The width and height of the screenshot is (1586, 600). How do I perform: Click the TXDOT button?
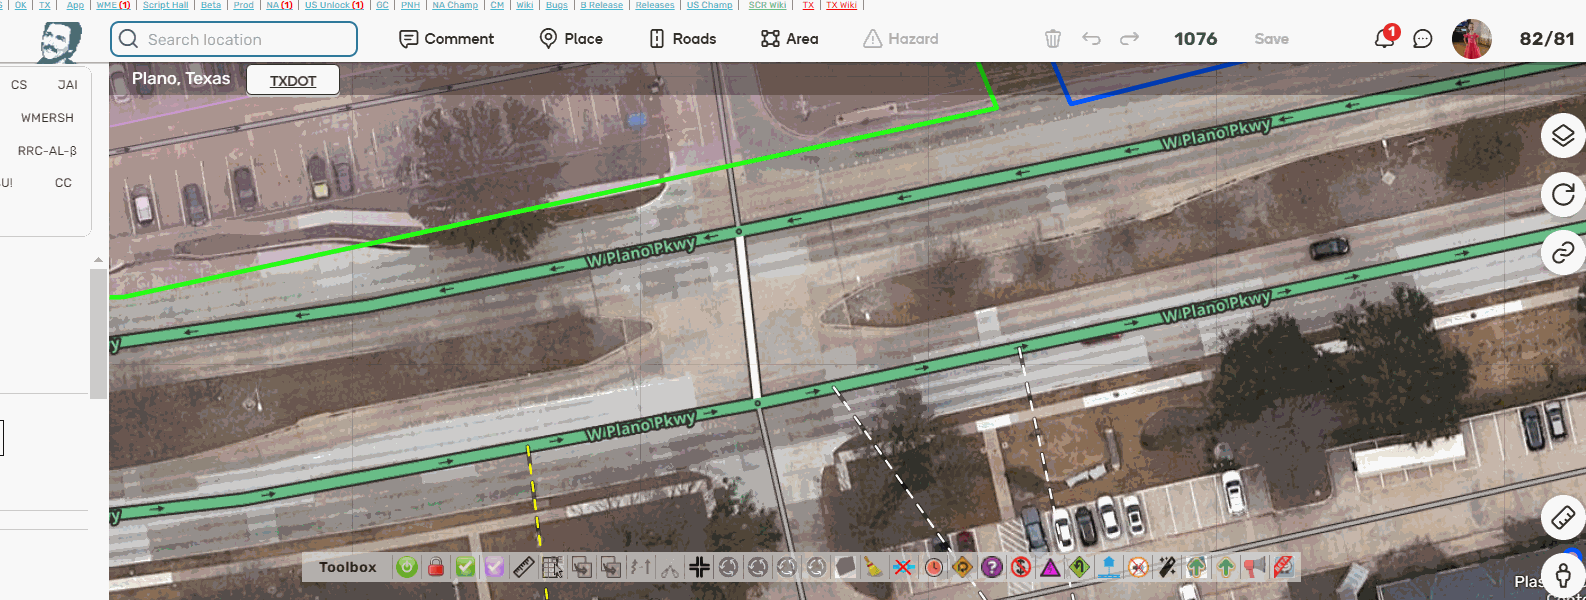pos(293,81)
